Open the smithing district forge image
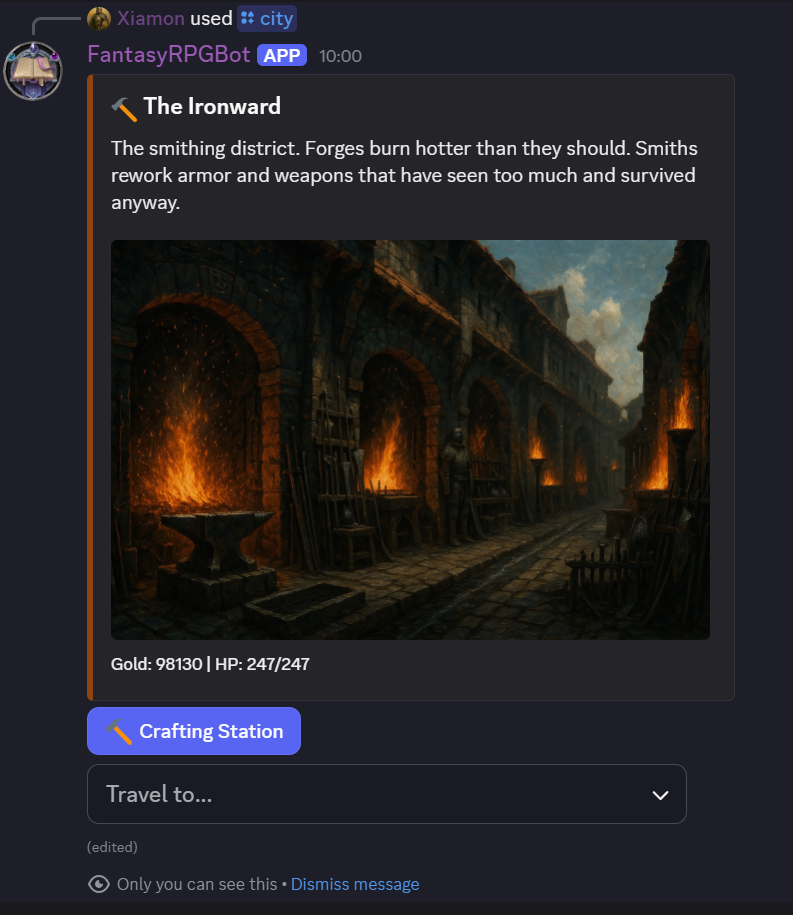This screenshot has width=793, height=915. tap(410, 439)
